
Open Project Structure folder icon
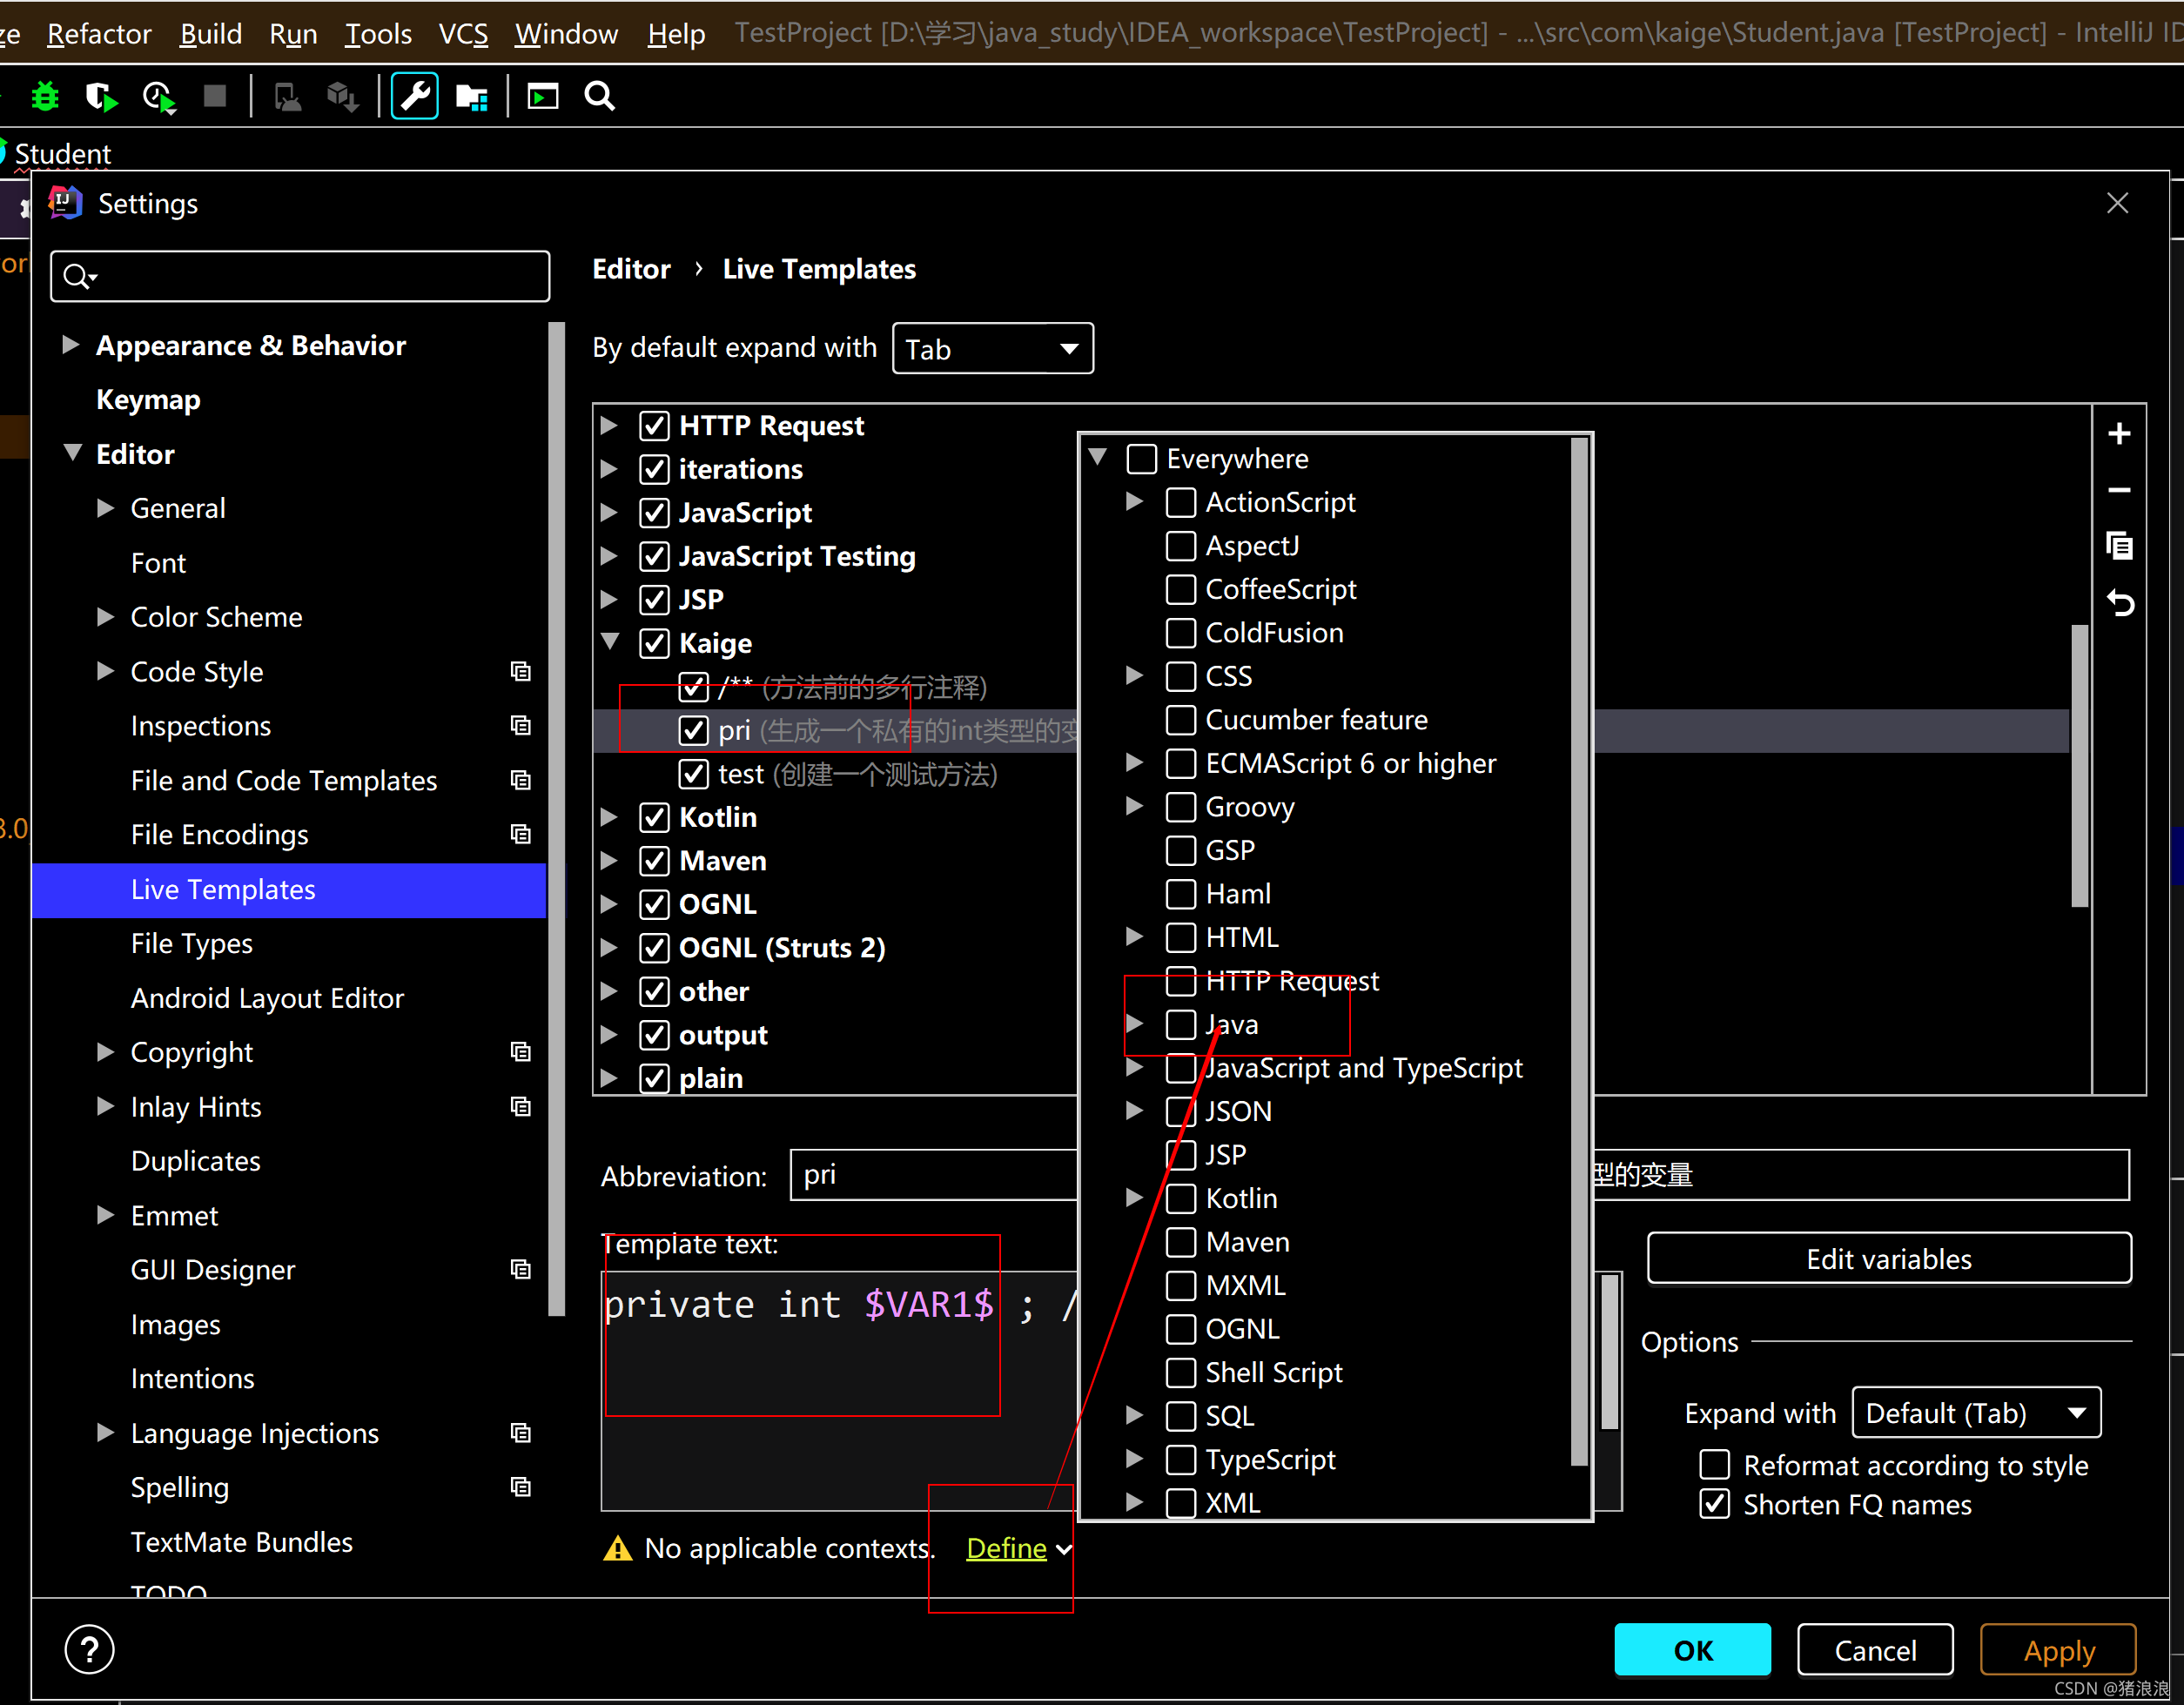pyautogui.click(x=471, y=97)
